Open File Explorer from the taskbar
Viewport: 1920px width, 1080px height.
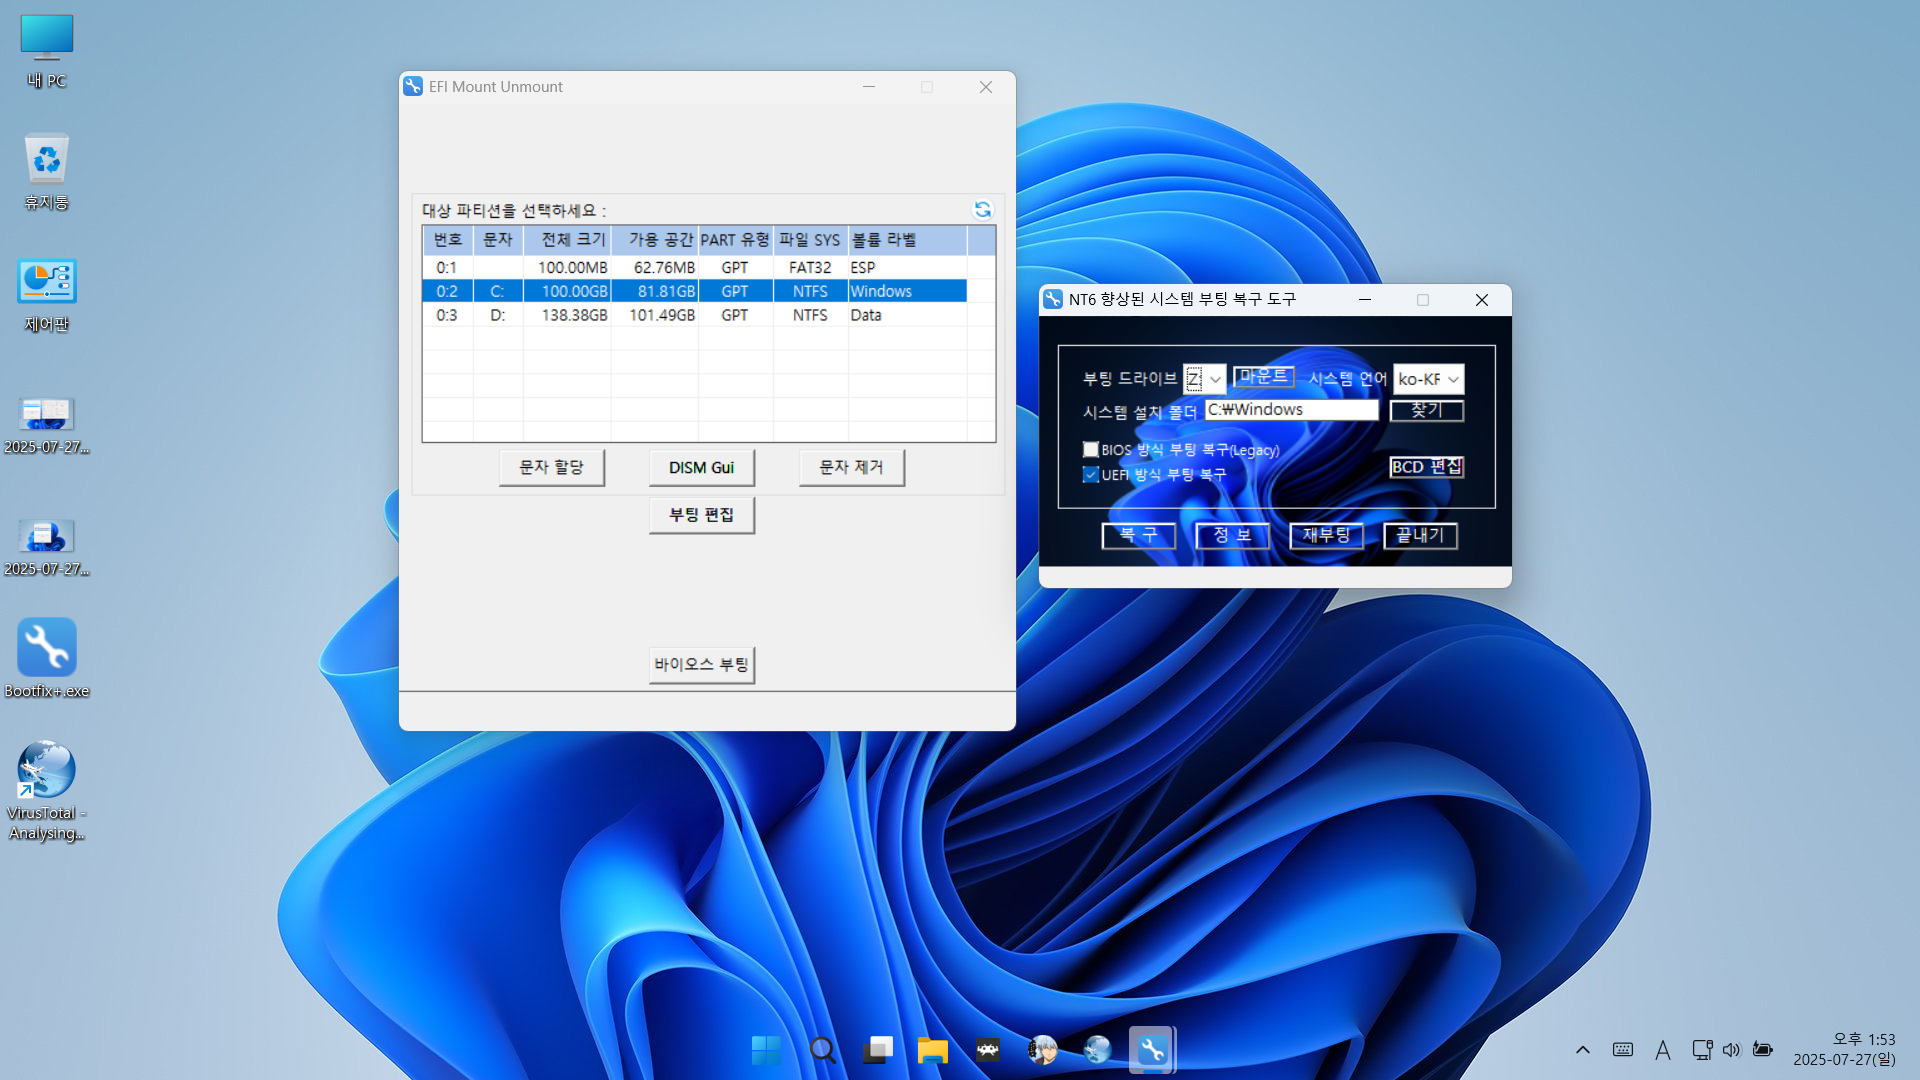click(x=932, y=1050)
